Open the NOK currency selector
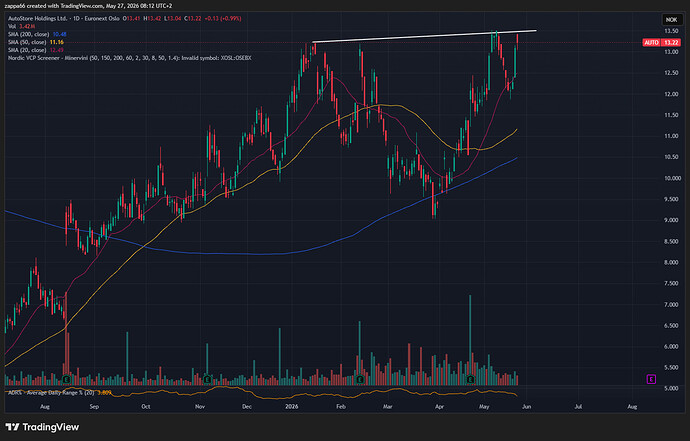 point(672,19)
